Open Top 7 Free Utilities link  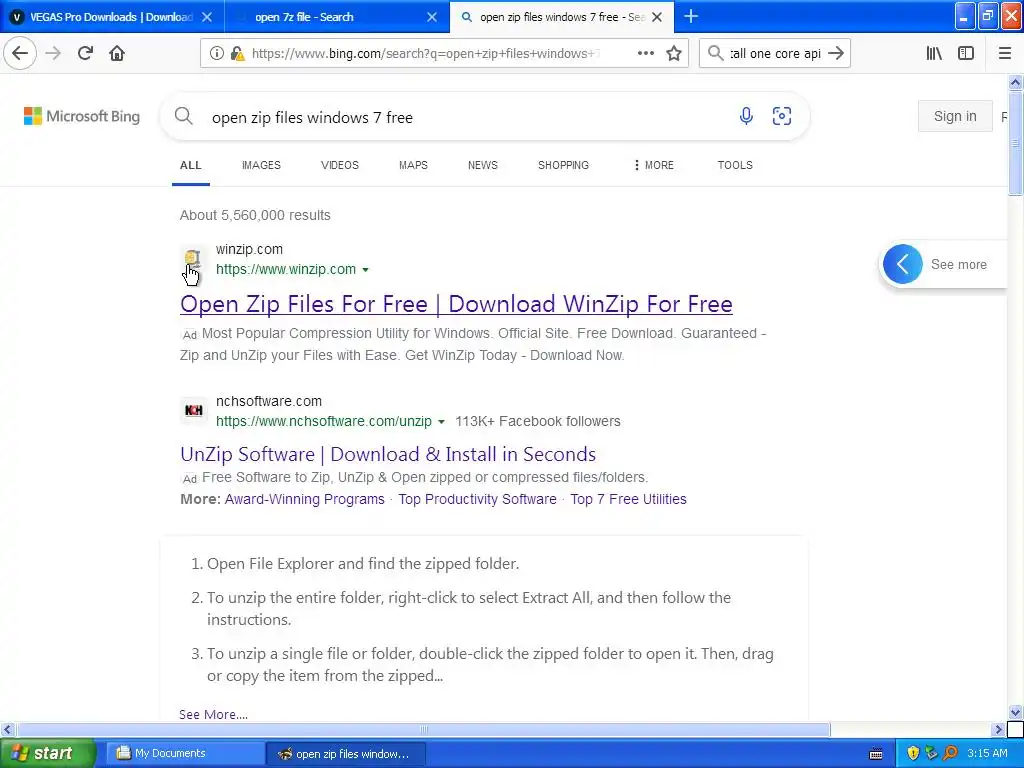coord(628,499)
